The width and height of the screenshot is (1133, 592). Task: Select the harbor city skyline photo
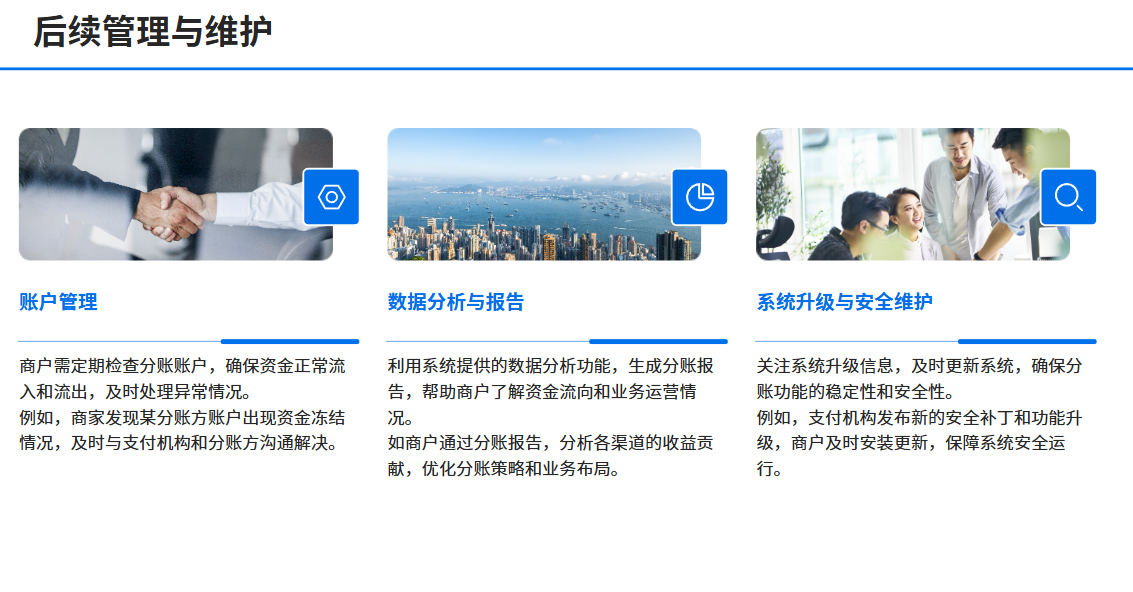tap(530, 194)
